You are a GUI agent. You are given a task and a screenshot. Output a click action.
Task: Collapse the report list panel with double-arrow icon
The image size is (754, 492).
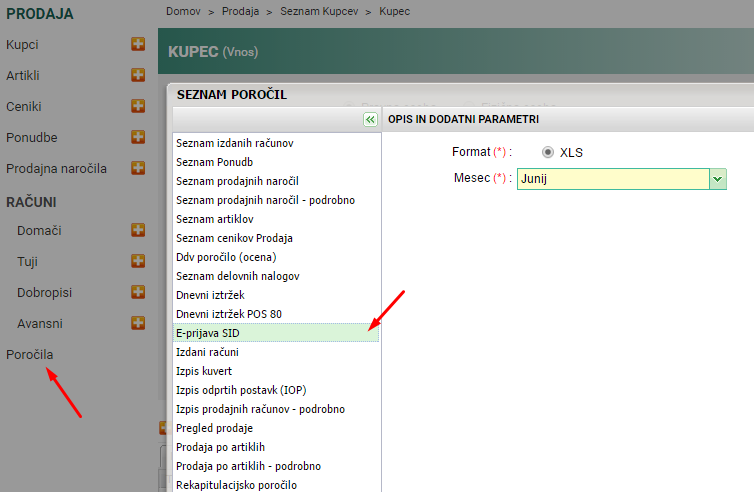(370, 119)
